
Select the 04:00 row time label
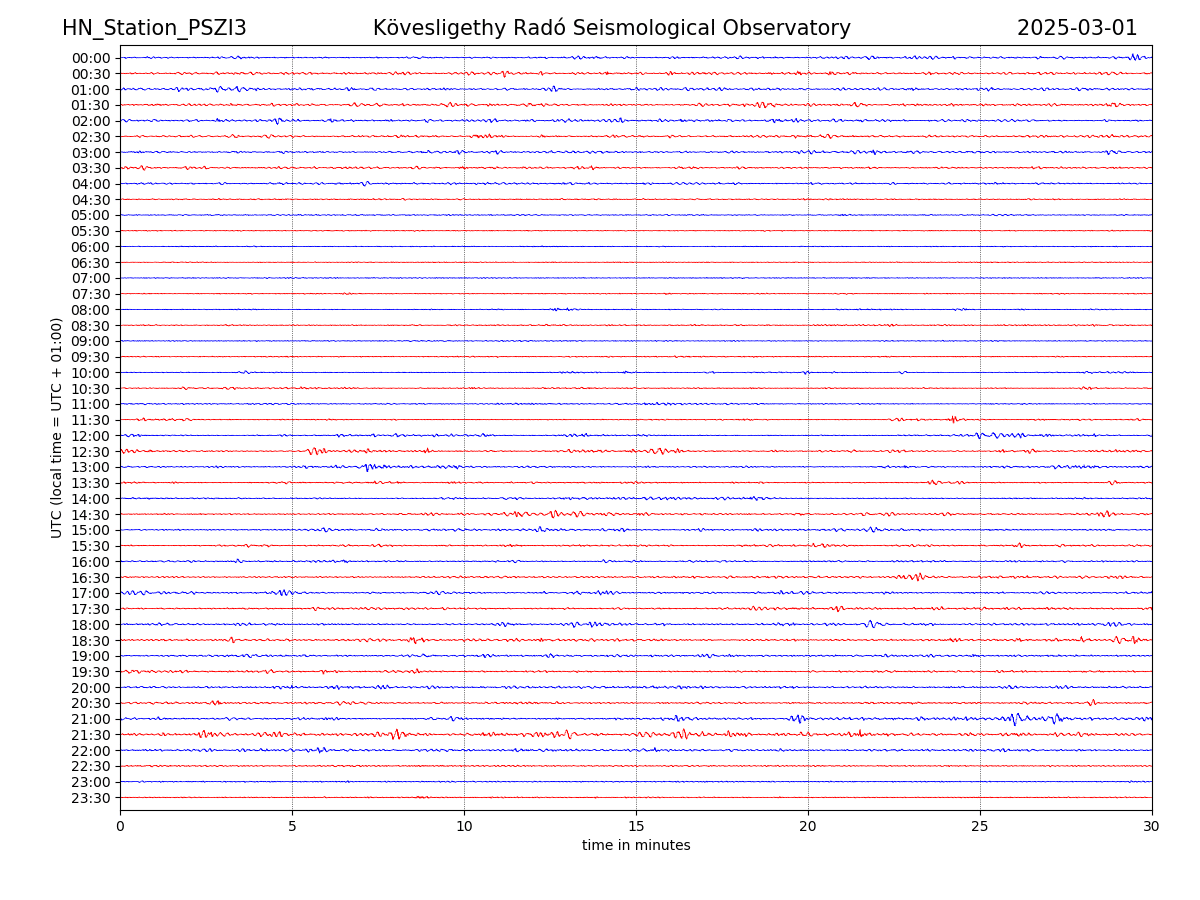(x=91, y=184)
